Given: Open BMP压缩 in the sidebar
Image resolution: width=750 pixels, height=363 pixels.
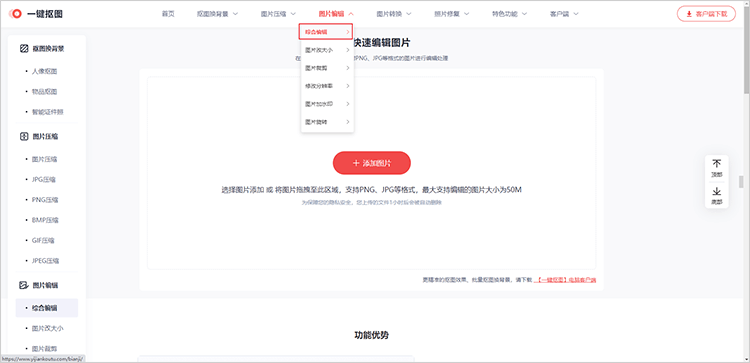Looking at the screenshot, I should [x=45, y=220].
